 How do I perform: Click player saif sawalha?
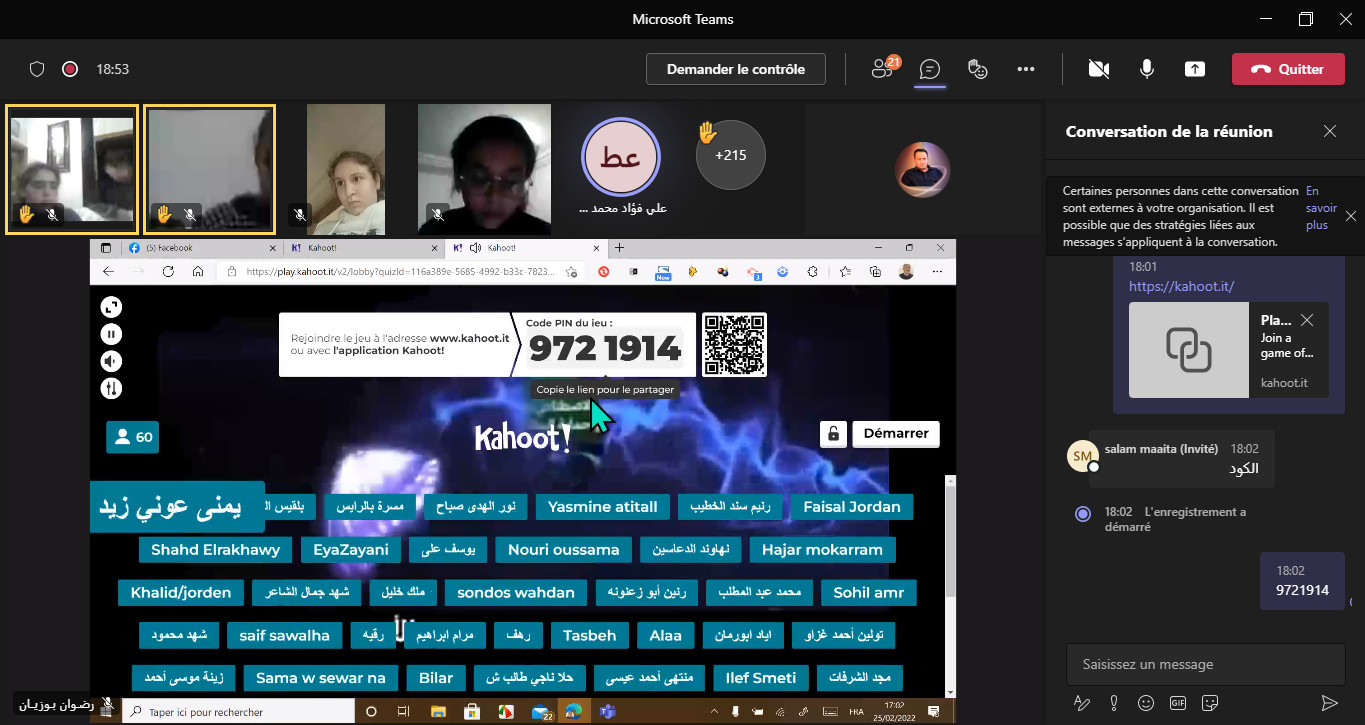284,636
